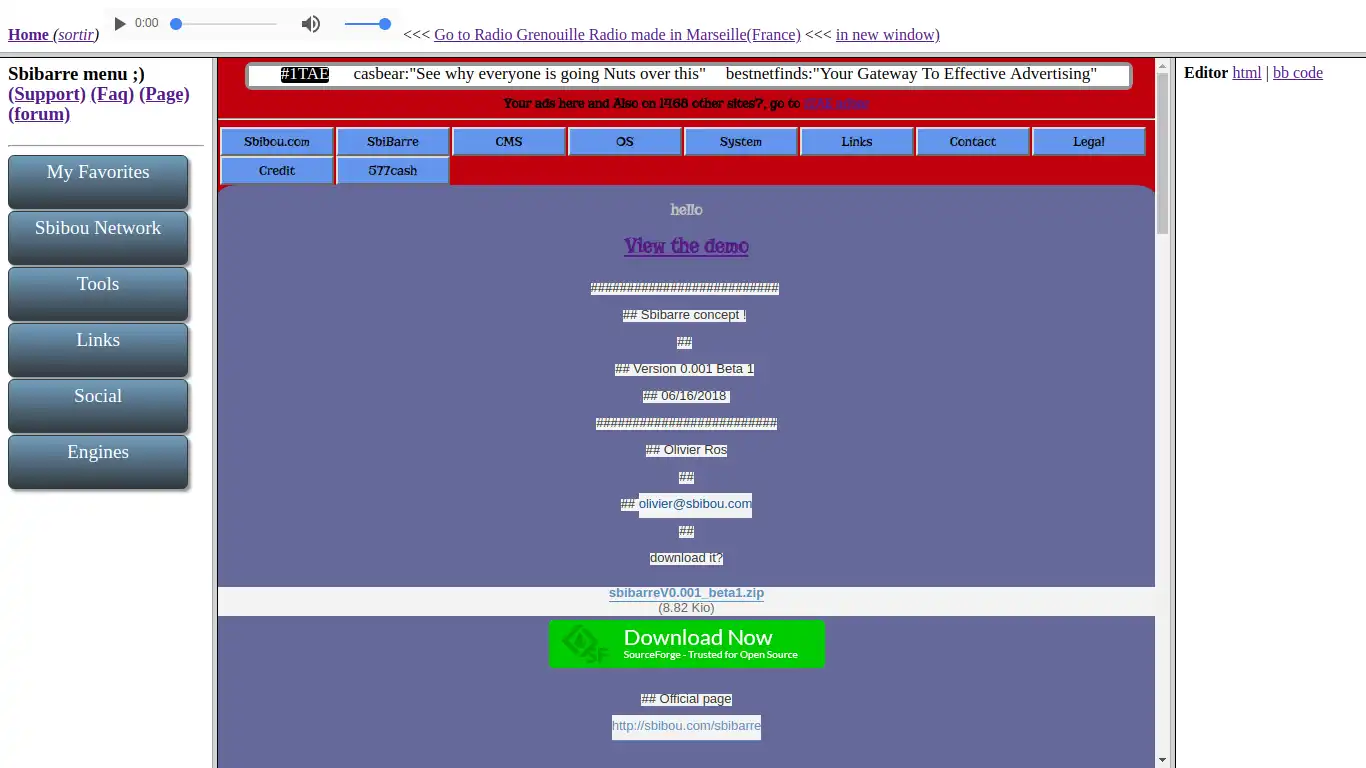Click 'download it?' text

(686, 558)
